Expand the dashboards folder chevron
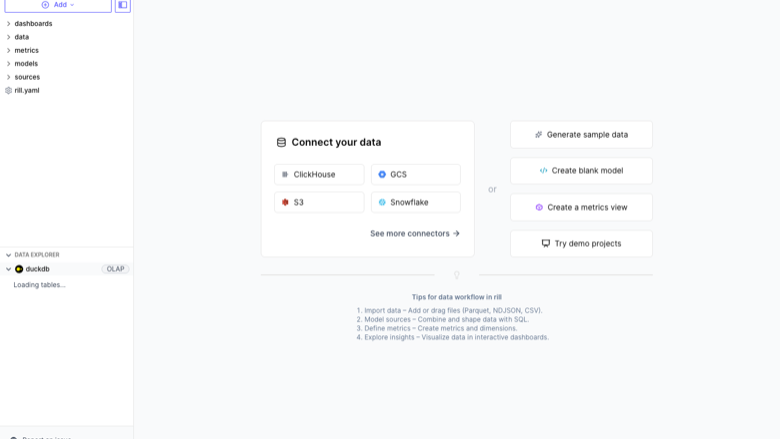780x439 pixels. (8, 24)
